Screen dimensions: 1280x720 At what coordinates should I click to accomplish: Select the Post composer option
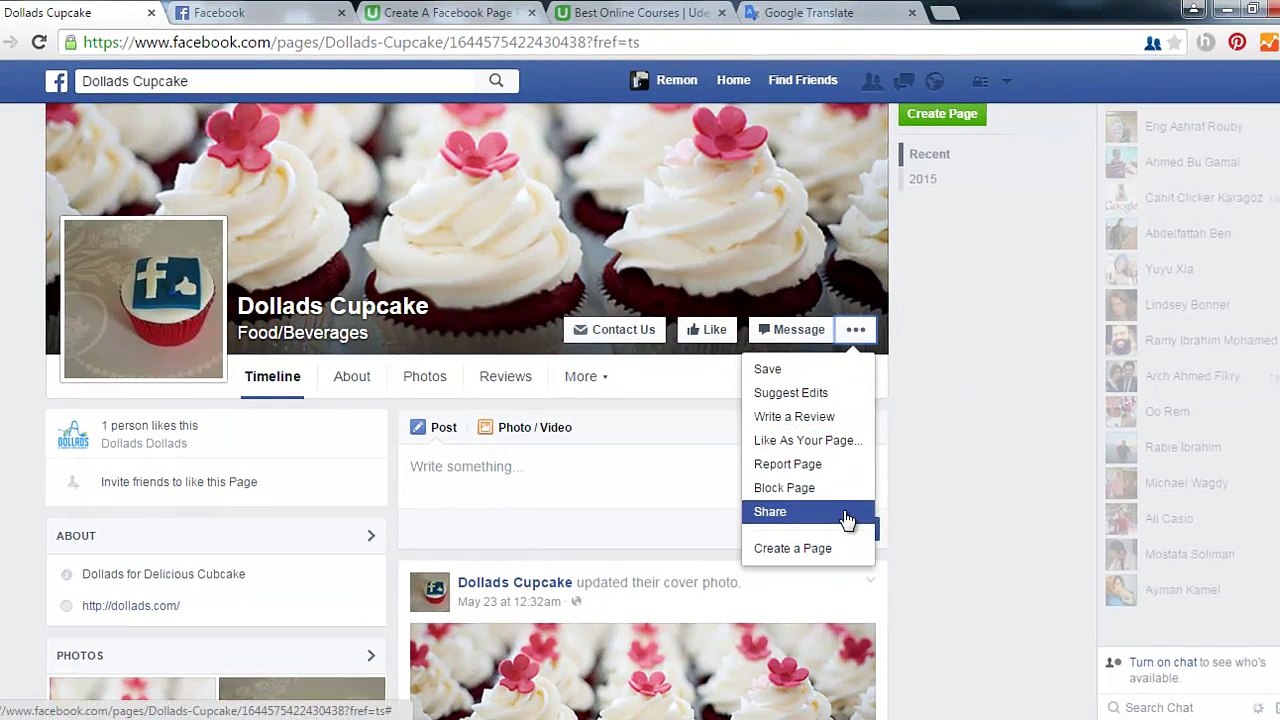[433, 427]
